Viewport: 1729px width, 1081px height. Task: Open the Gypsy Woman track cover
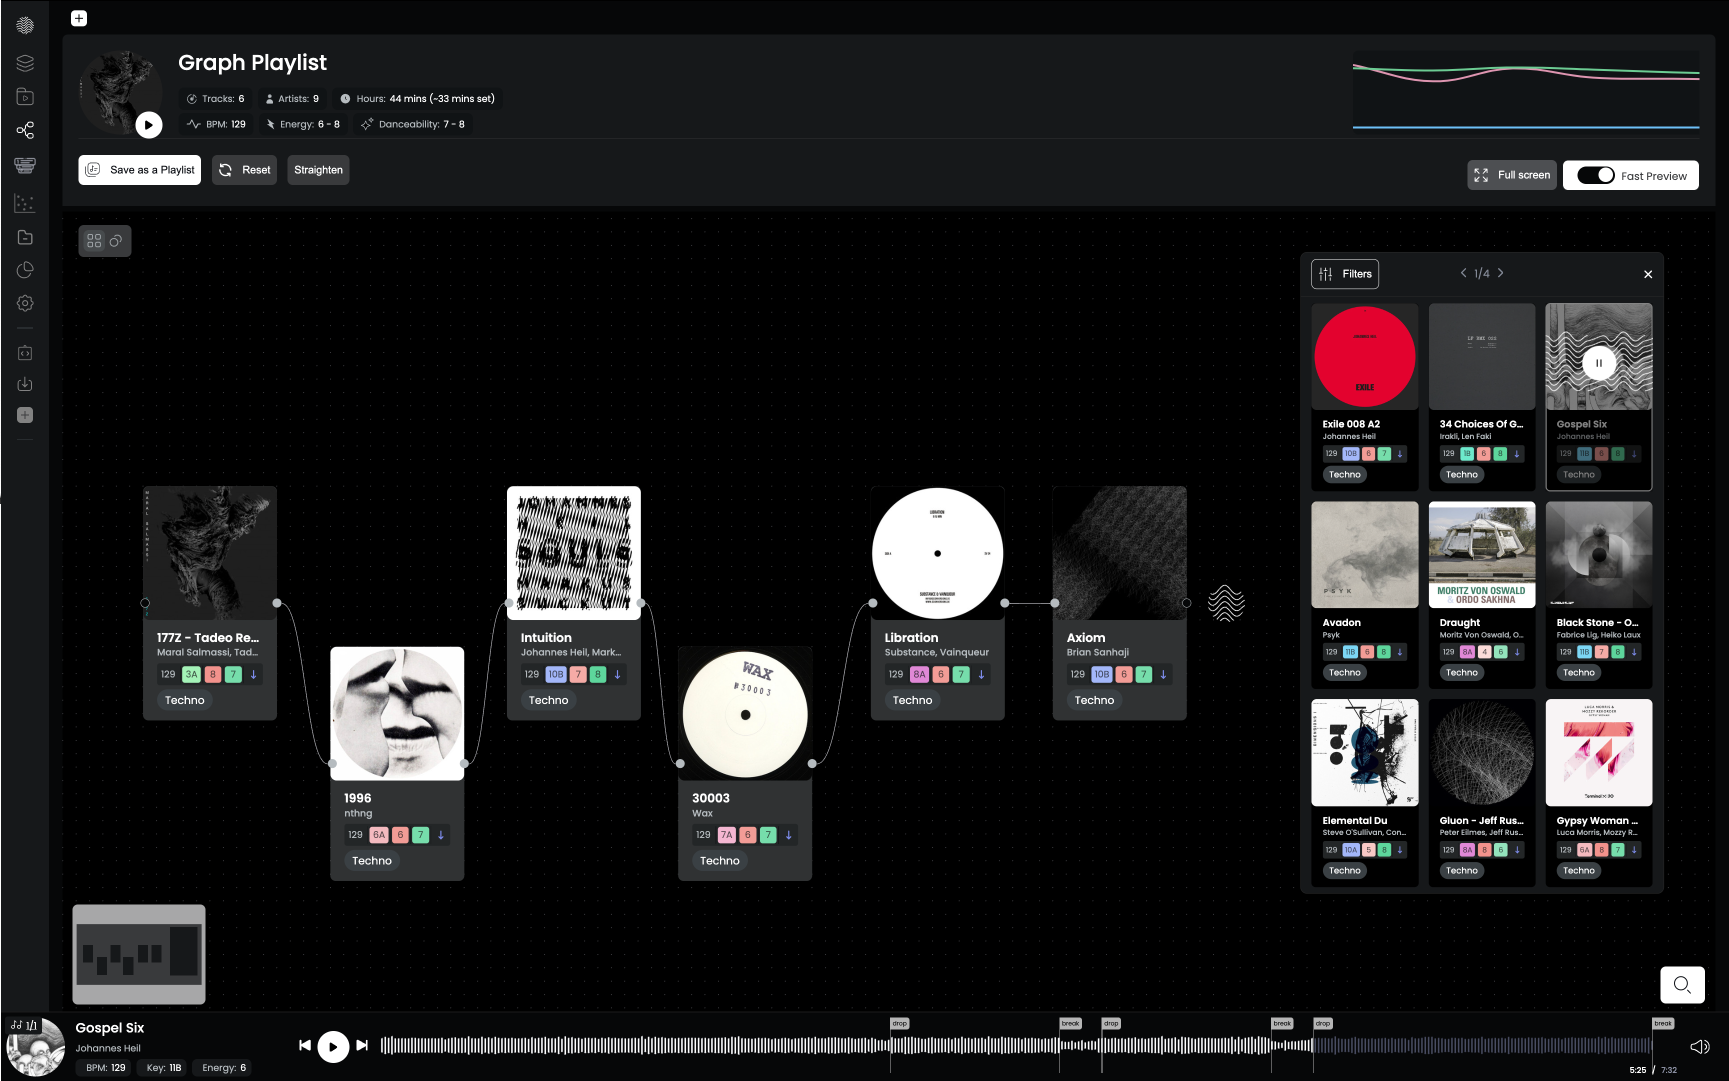click(1599, 752)
